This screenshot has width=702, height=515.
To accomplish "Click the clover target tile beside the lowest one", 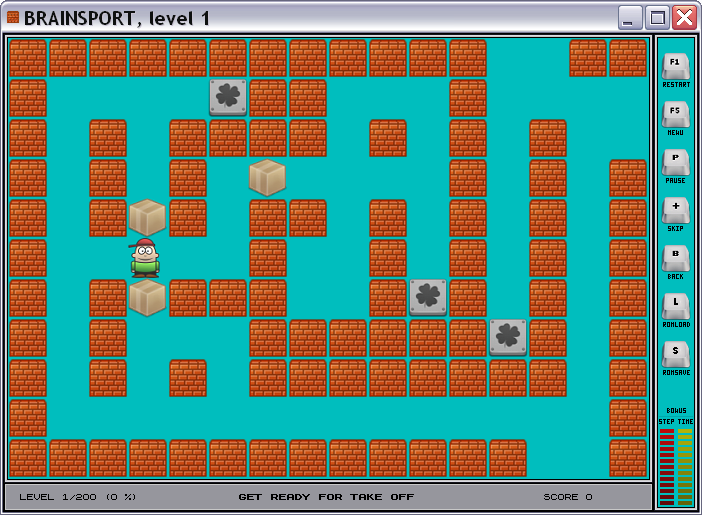I will pyautogui.click(x=428, y=298).
